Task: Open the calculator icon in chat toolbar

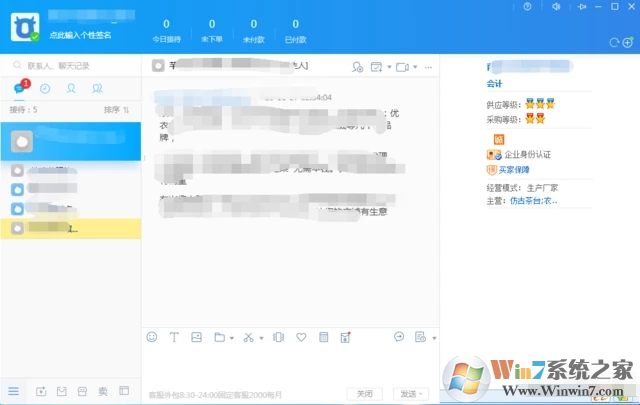Action: [324, 337]
